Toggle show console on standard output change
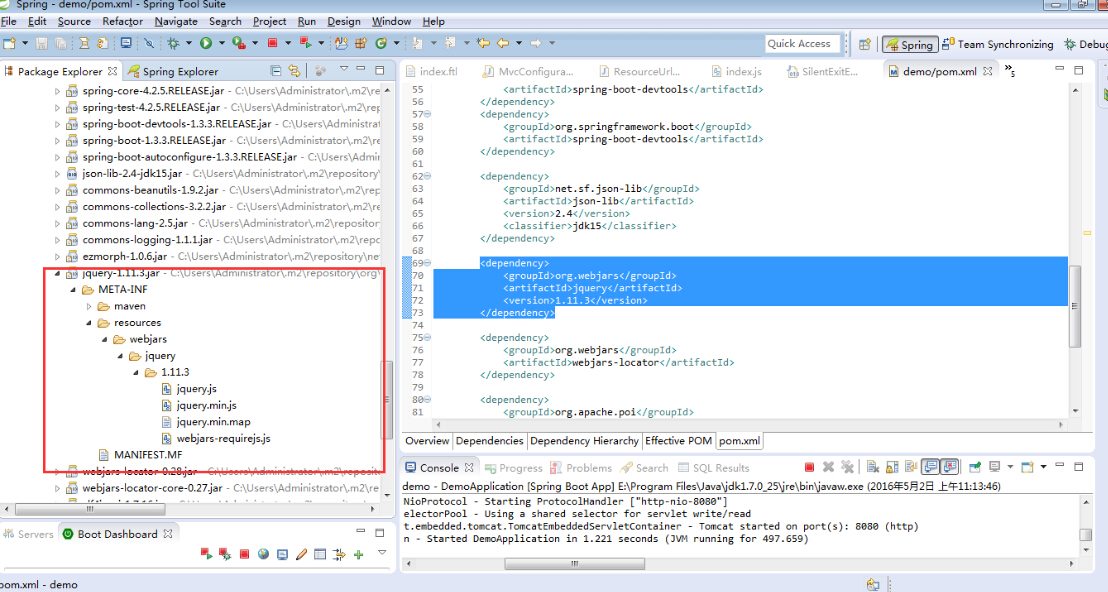1108x592 pixels. (x=931, y=467)
